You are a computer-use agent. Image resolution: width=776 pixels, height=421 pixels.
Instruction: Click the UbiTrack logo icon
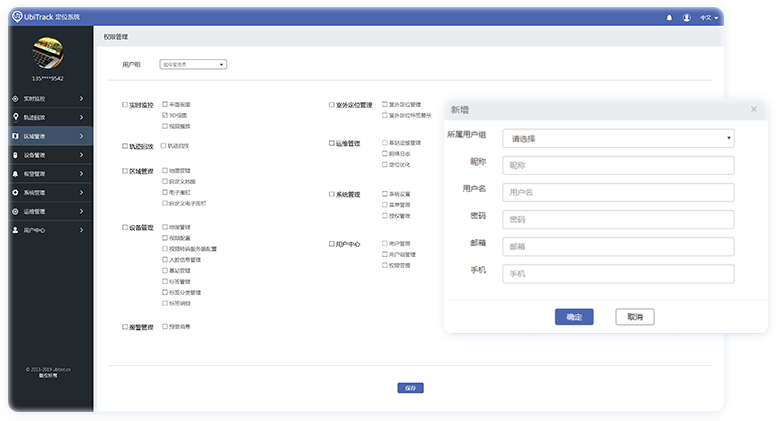[x=17, y=16]
